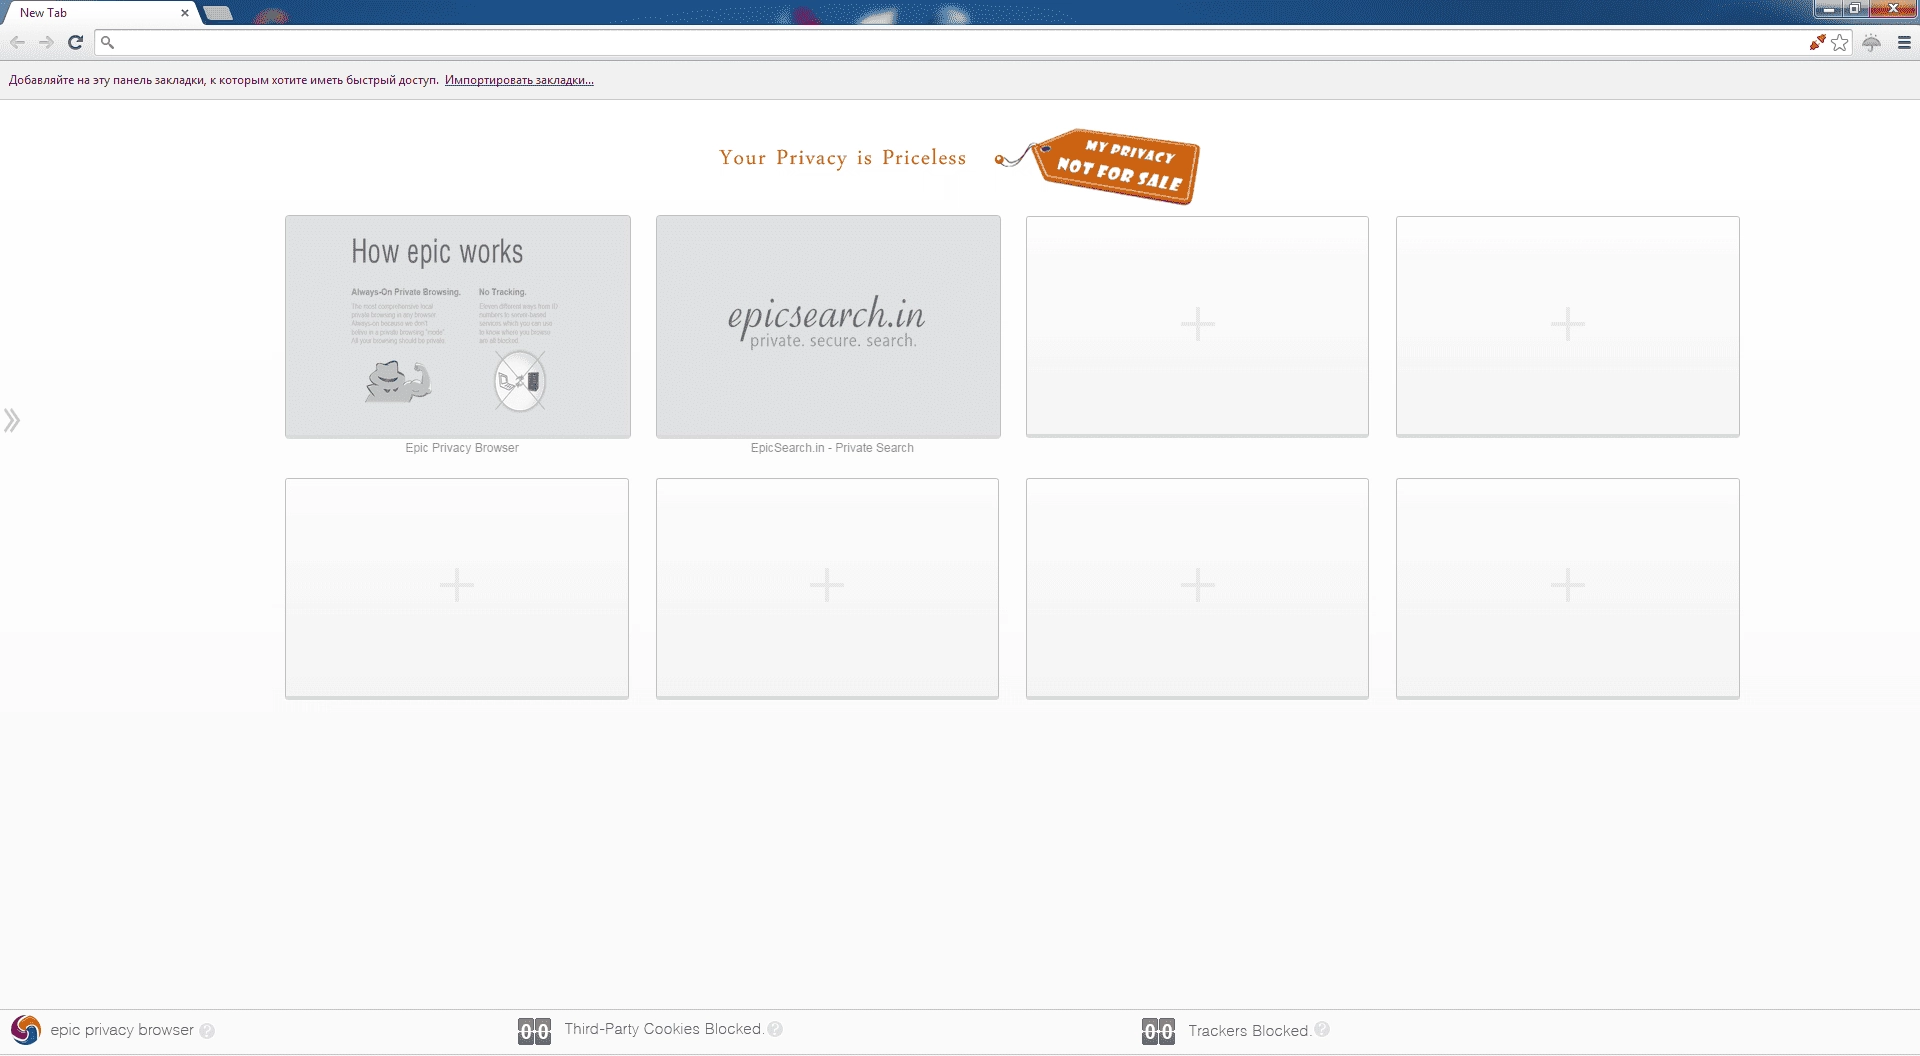
Task: Open the umbrella privacy protection icon
Action: pyautogui.click(x=1872, y=42)
